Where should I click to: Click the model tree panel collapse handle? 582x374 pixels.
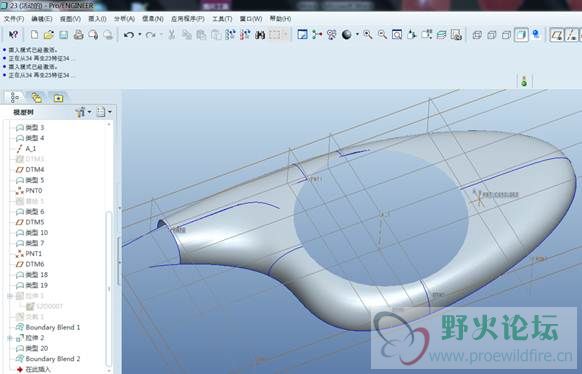click(119, 262)
